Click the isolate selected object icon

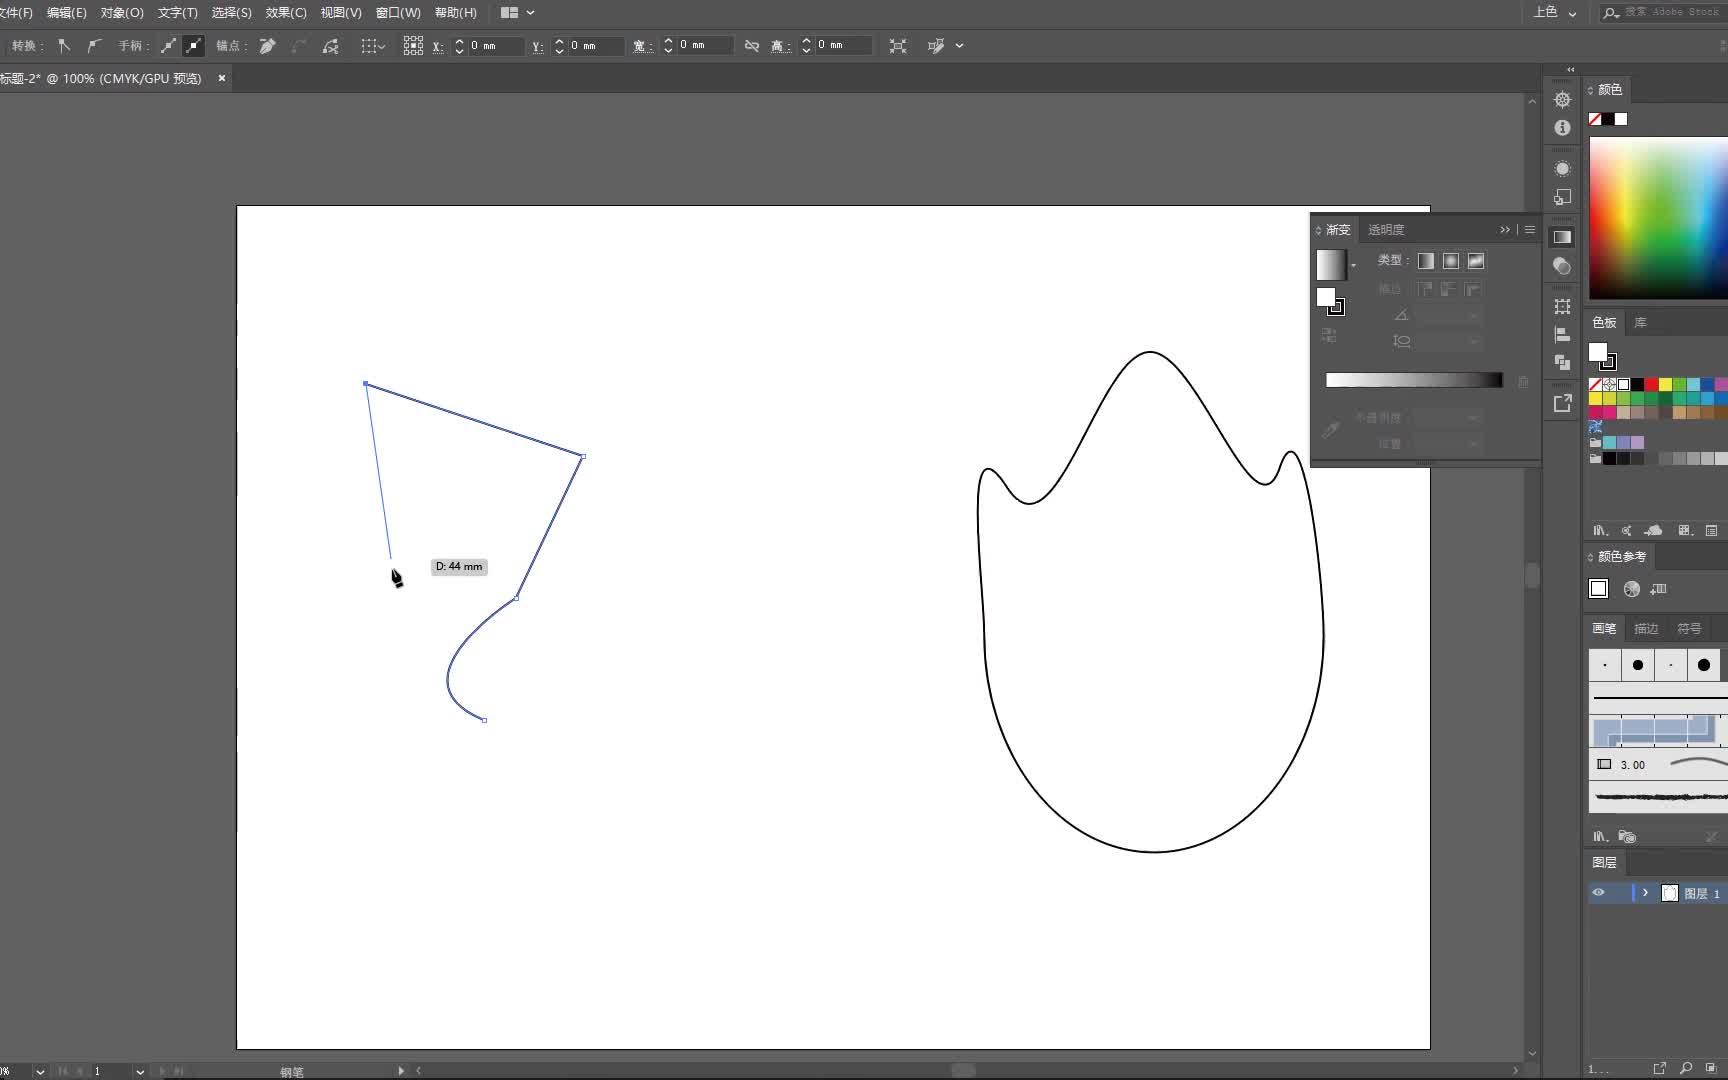click(x=898, y=46)
